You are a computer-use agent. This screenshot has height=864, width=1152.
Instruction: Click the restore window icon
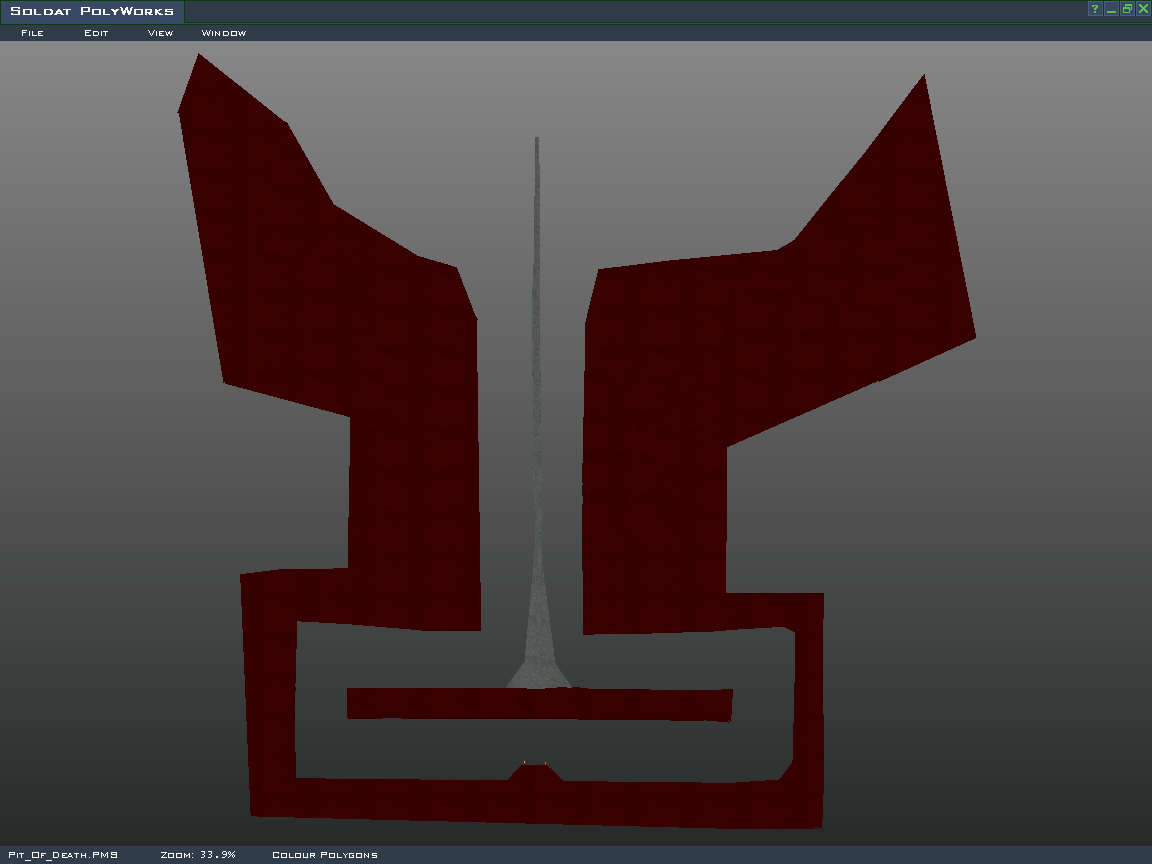click(x=1127, y=9)
